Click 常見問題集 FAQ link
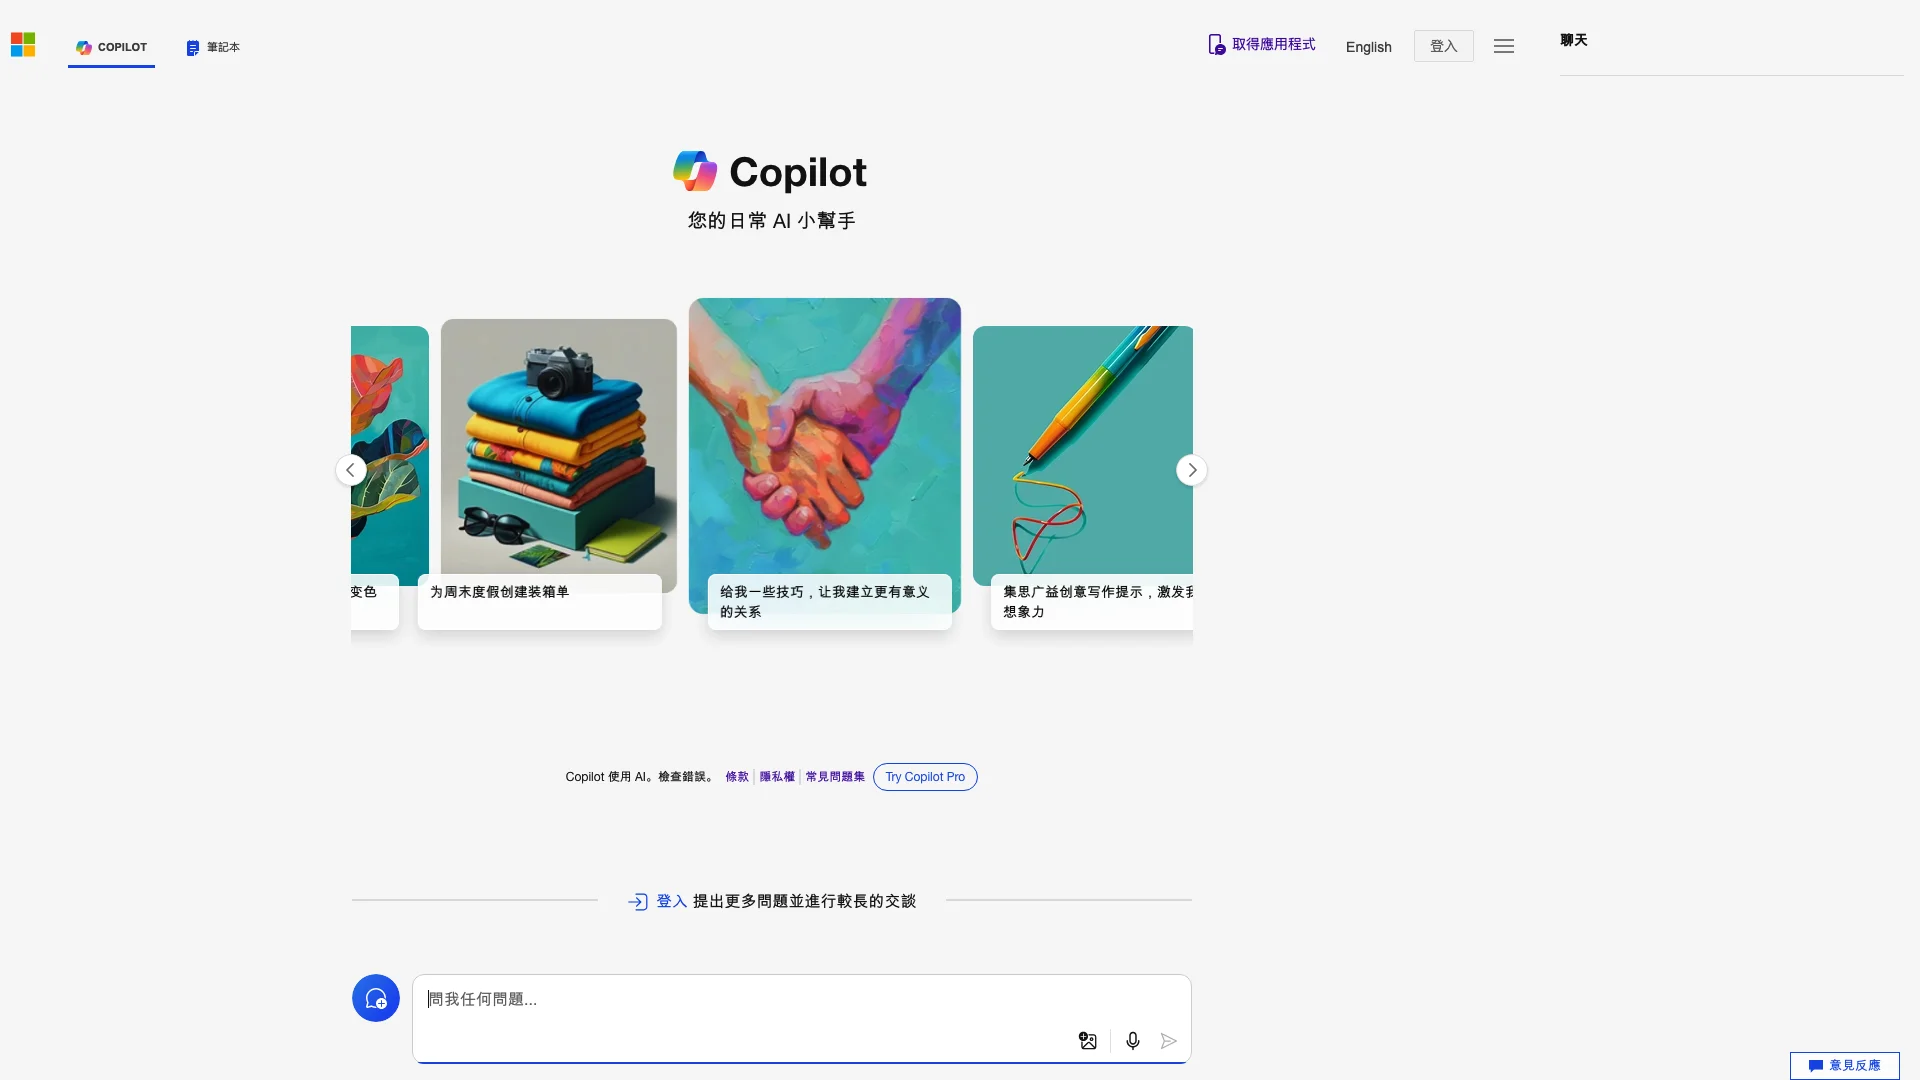This screenshot has width=1920, height=1080. tap(833, 775)
